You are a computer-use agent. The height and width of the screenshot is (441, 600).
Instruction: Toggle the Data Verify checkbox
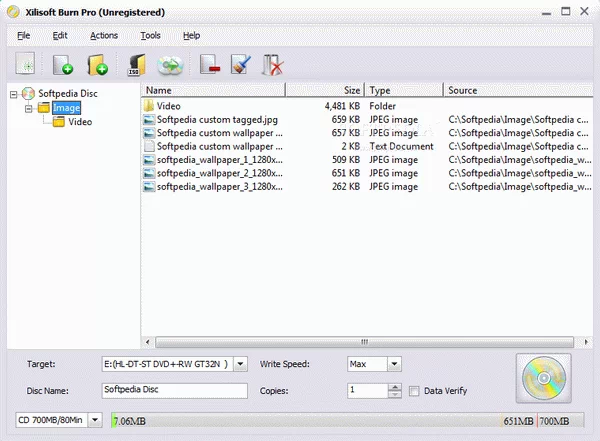pos(414,391)
